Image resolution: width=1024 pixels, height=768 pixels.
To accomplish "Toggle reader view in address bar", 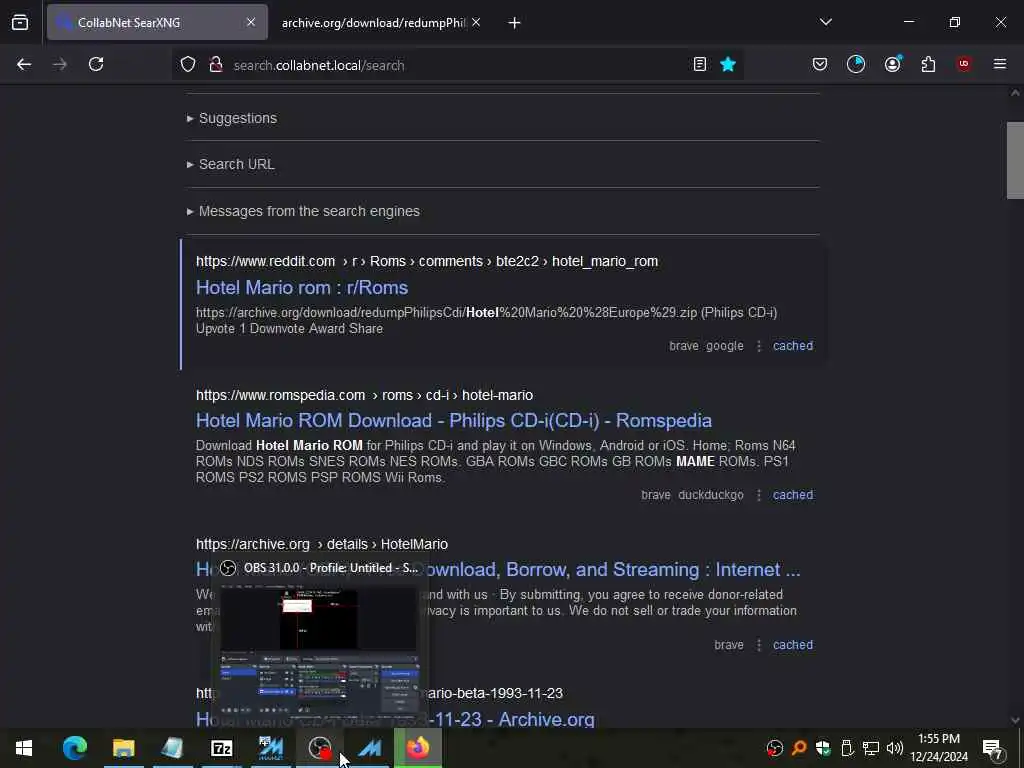I will [699, 64].
